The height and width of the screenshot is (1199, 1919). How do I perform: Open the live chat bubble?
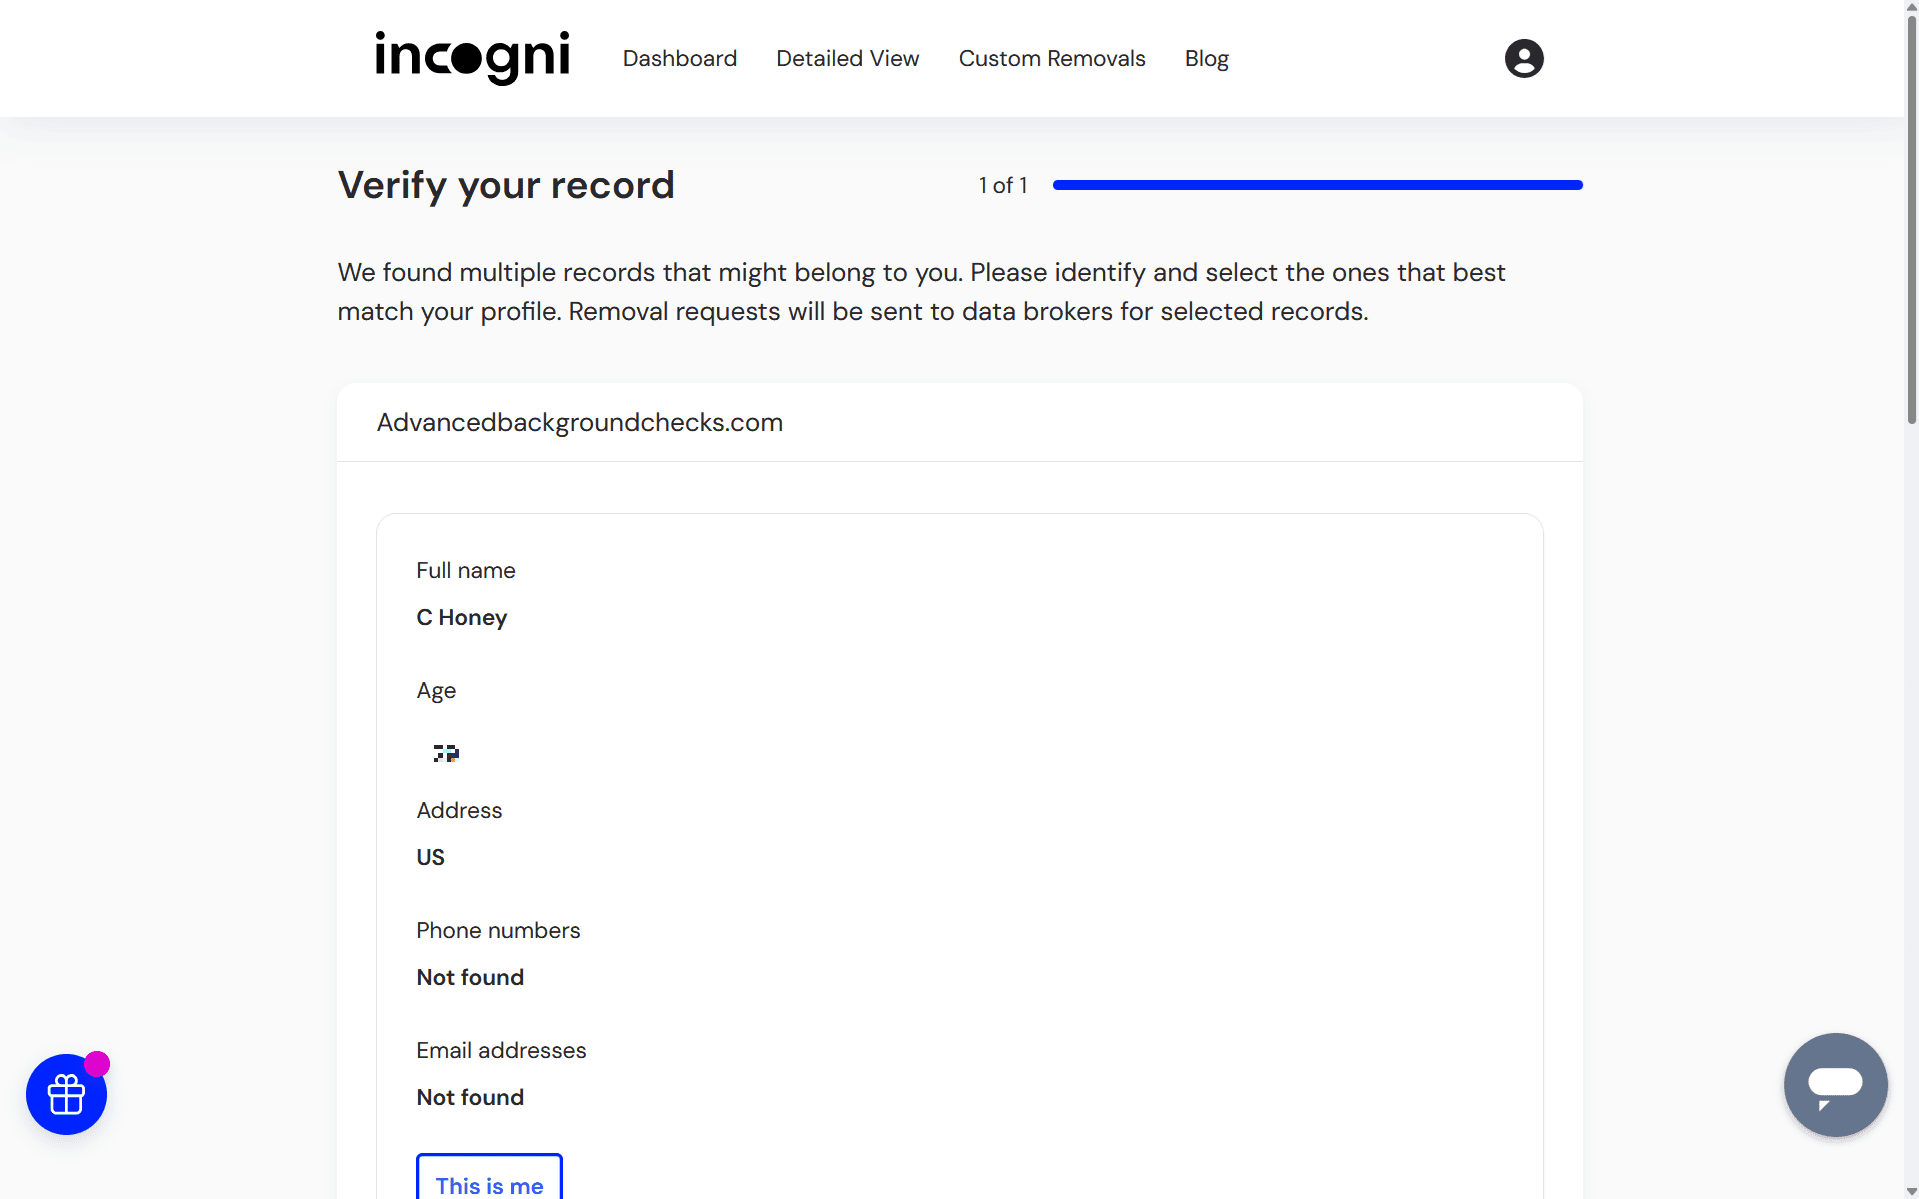(x=1835, y=1085)
